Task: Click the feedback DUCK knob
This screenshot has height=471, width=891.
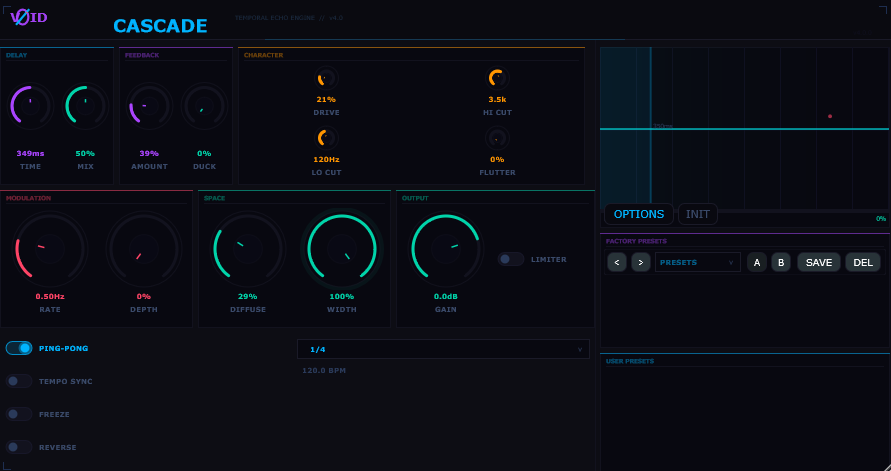Action: click(204, 106)
